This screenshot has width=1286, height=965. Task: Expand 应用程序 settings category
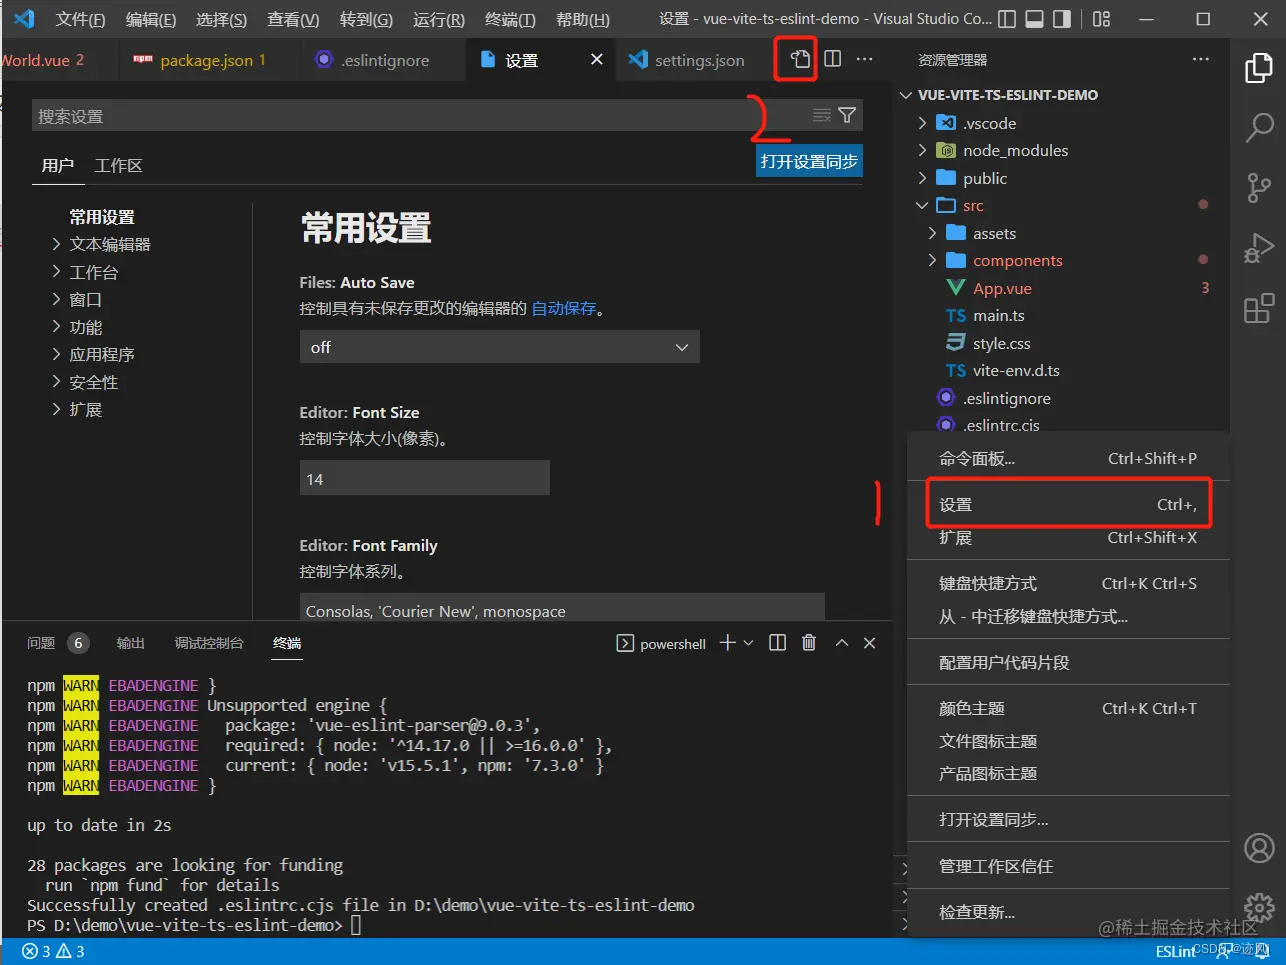pos(57,354)
